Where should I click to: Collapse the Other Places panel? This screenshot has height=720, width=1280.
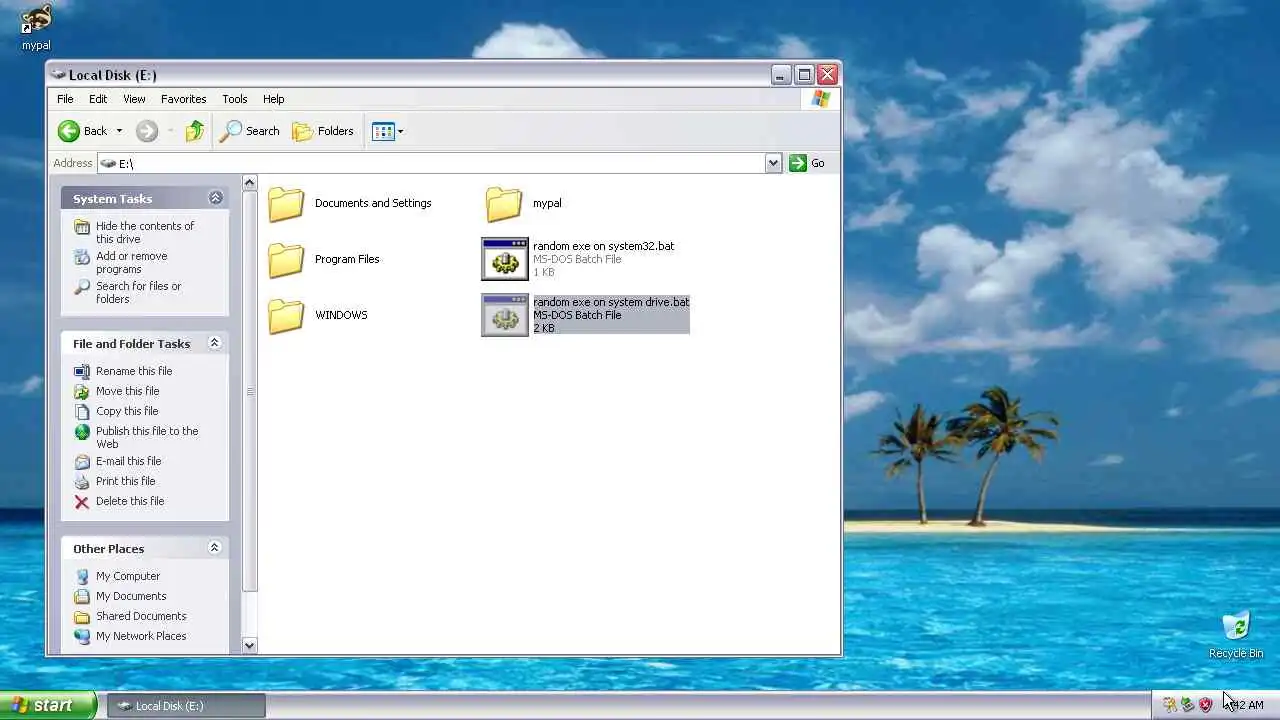click(214, 548)
